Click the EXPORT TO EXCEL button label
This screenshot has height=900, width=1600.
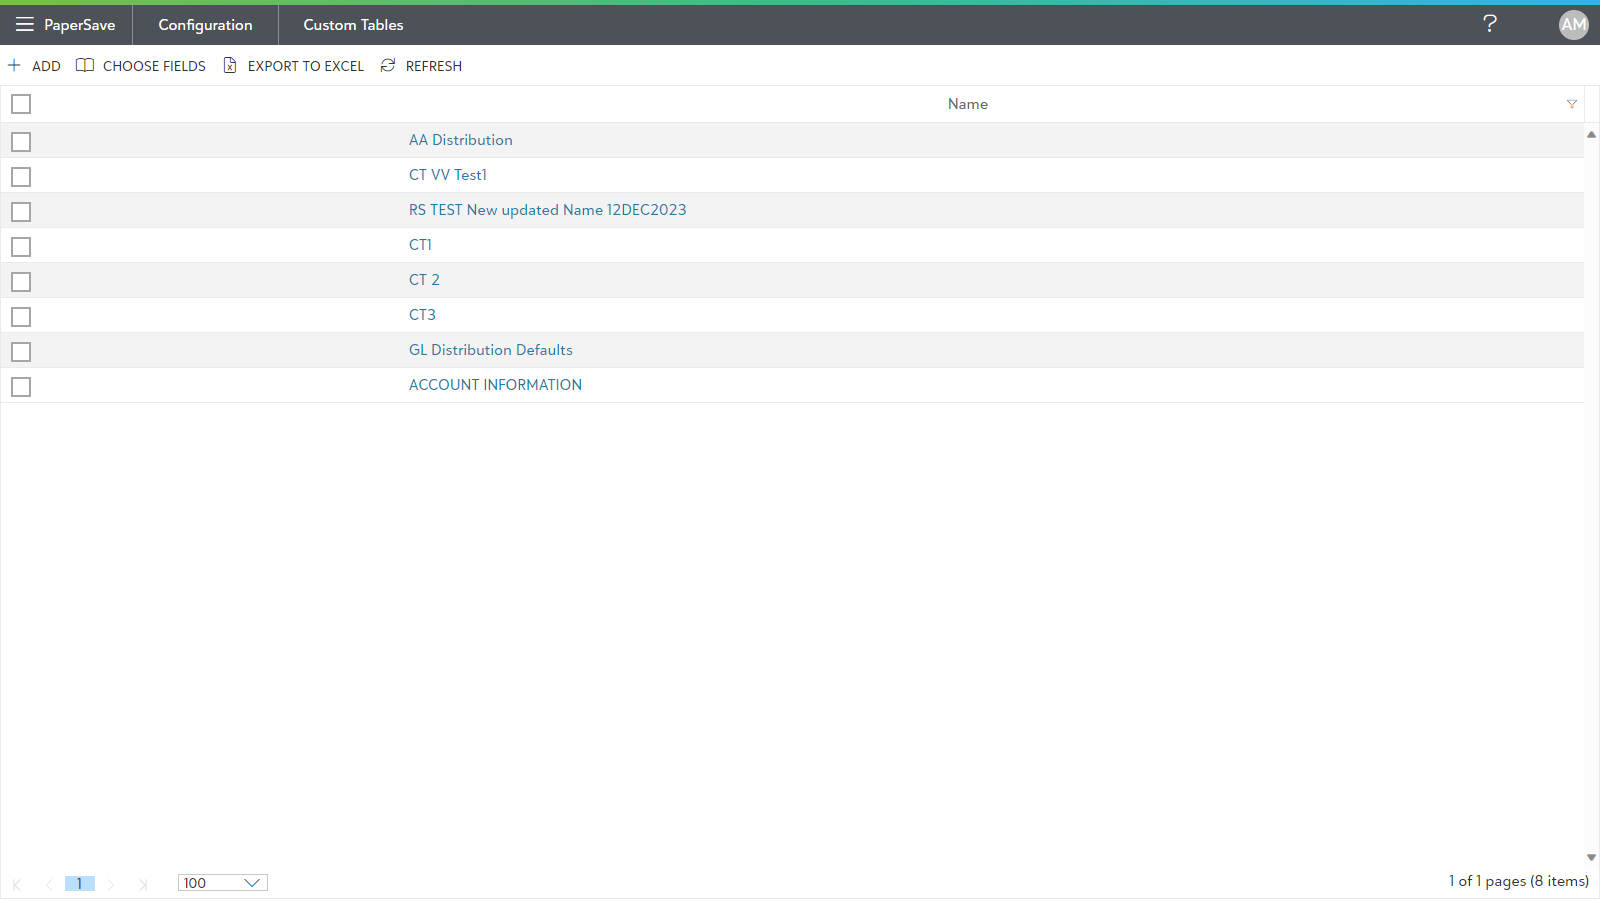point(306,66)
